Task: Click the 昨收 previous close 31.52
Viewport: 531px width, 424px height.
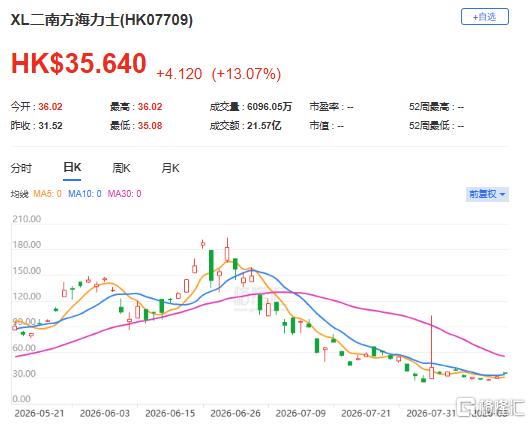Action: click(x=50, y=126)
